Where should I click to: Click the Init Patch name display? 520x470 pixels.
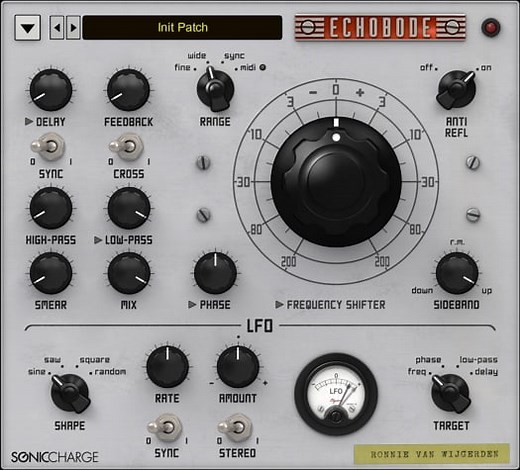click(182, 28)
